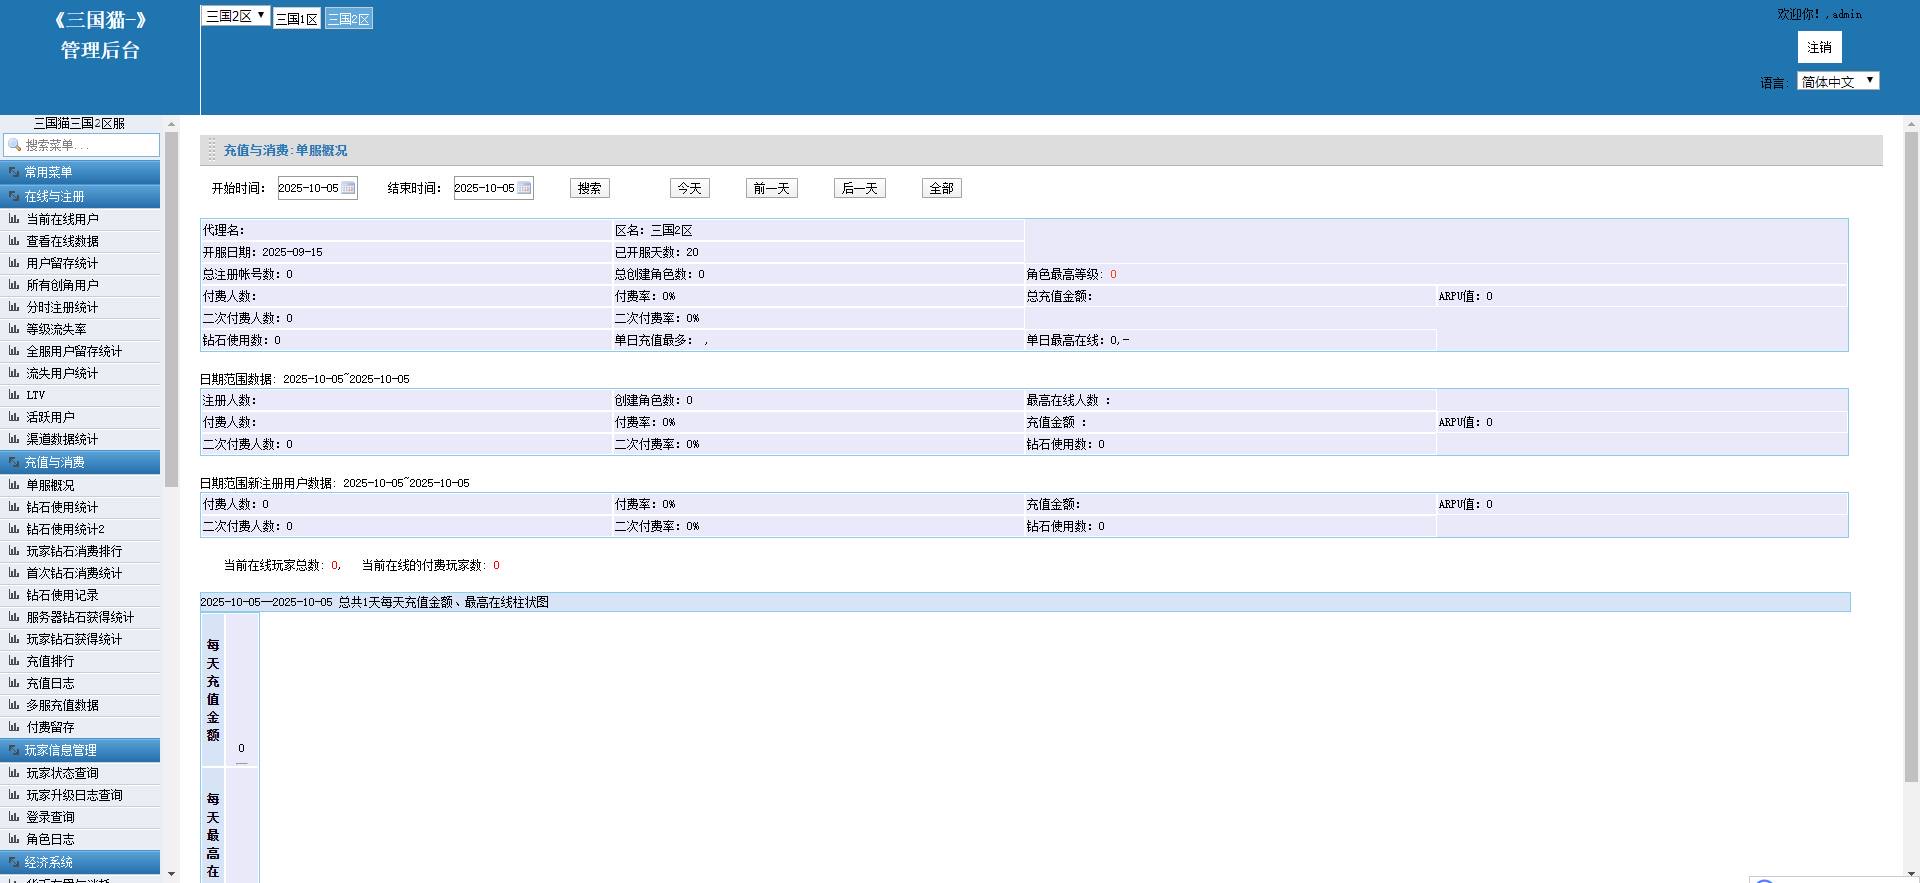Click the 前一天 previous day button
Image resolution: width=1920 pixels, height=883 pixels.
pyautogui.click(x=771, y=188)
